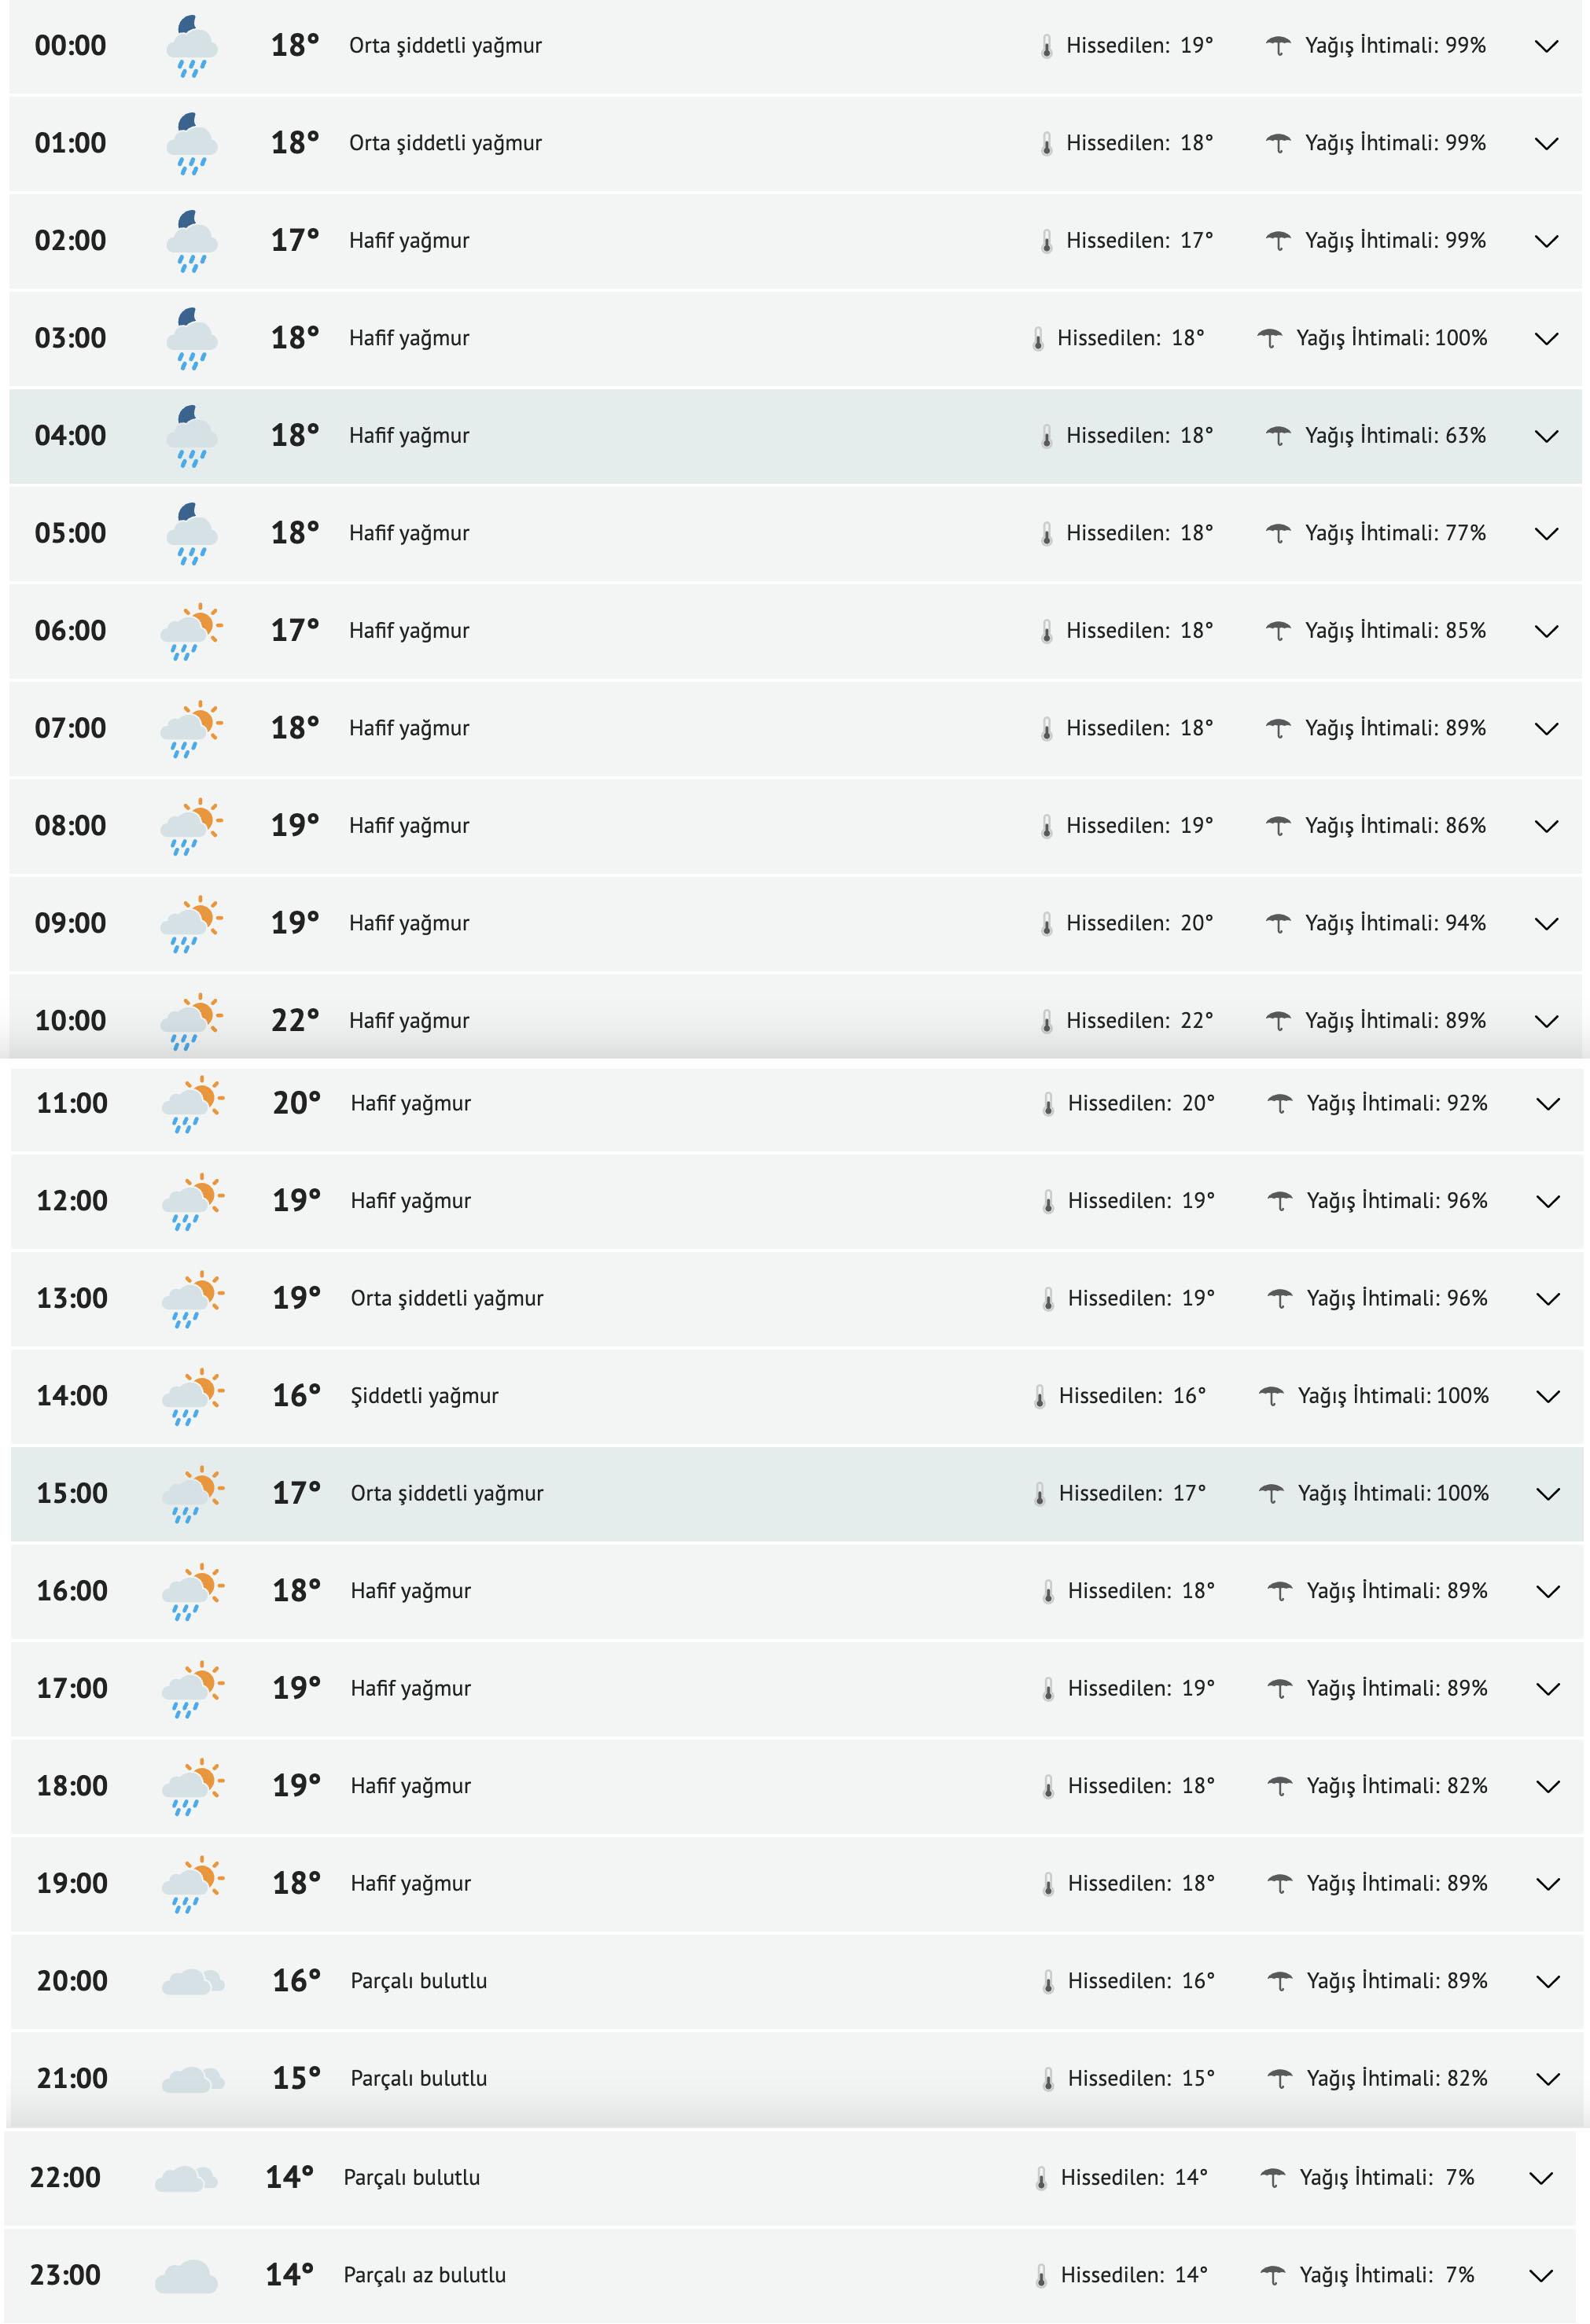1590x2324 pixels.
Task: Open details for the 13:00 forecast
Action: tap(1548, 1299)
